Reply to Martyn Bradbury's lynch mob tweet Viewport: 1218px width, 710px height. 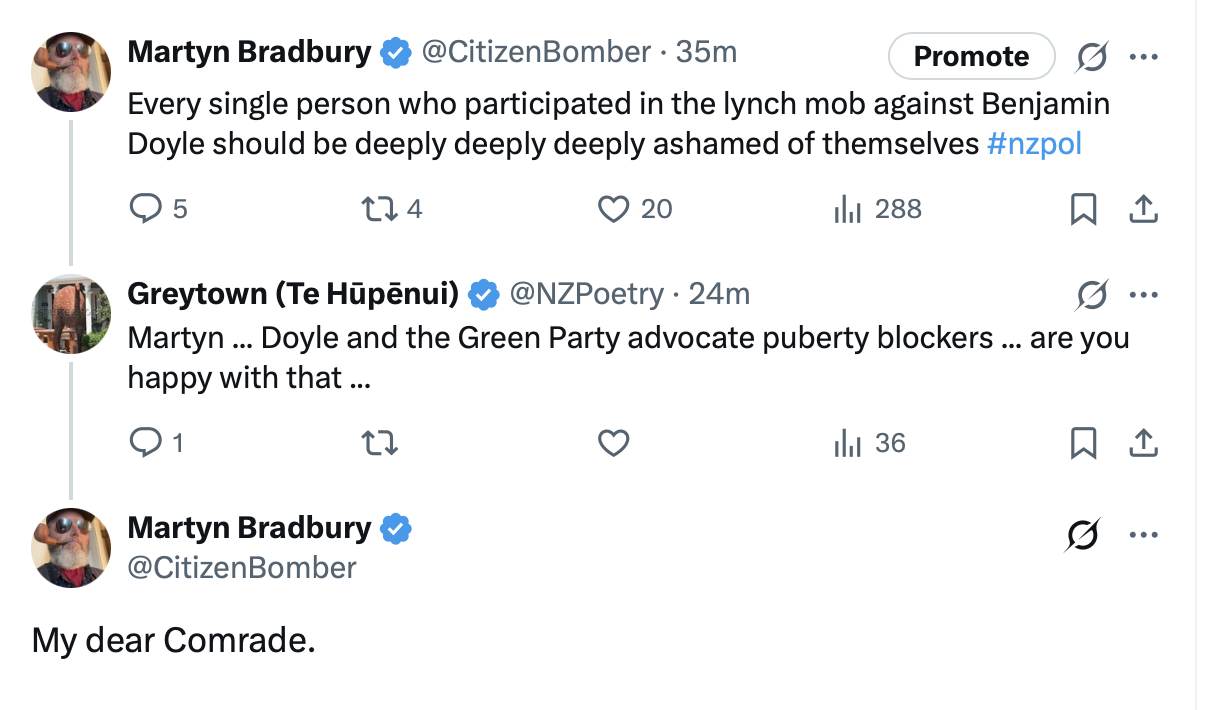pyautogui.click(x=146, y=209)
